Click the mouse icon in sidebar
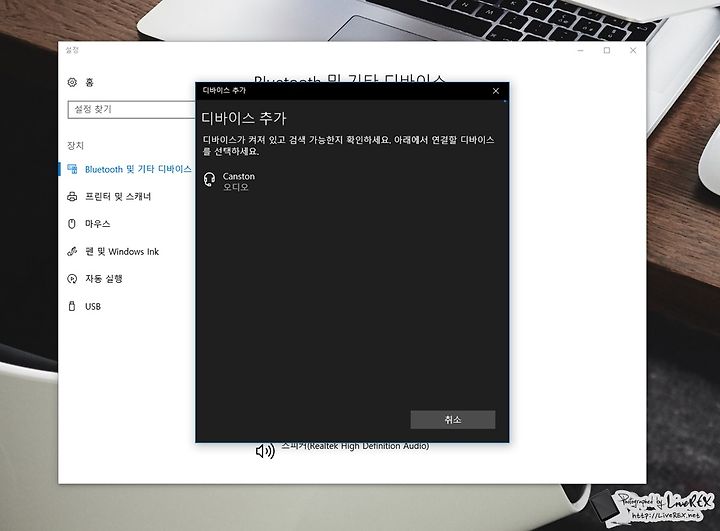720x531 pixels. [x=72, y=224]
